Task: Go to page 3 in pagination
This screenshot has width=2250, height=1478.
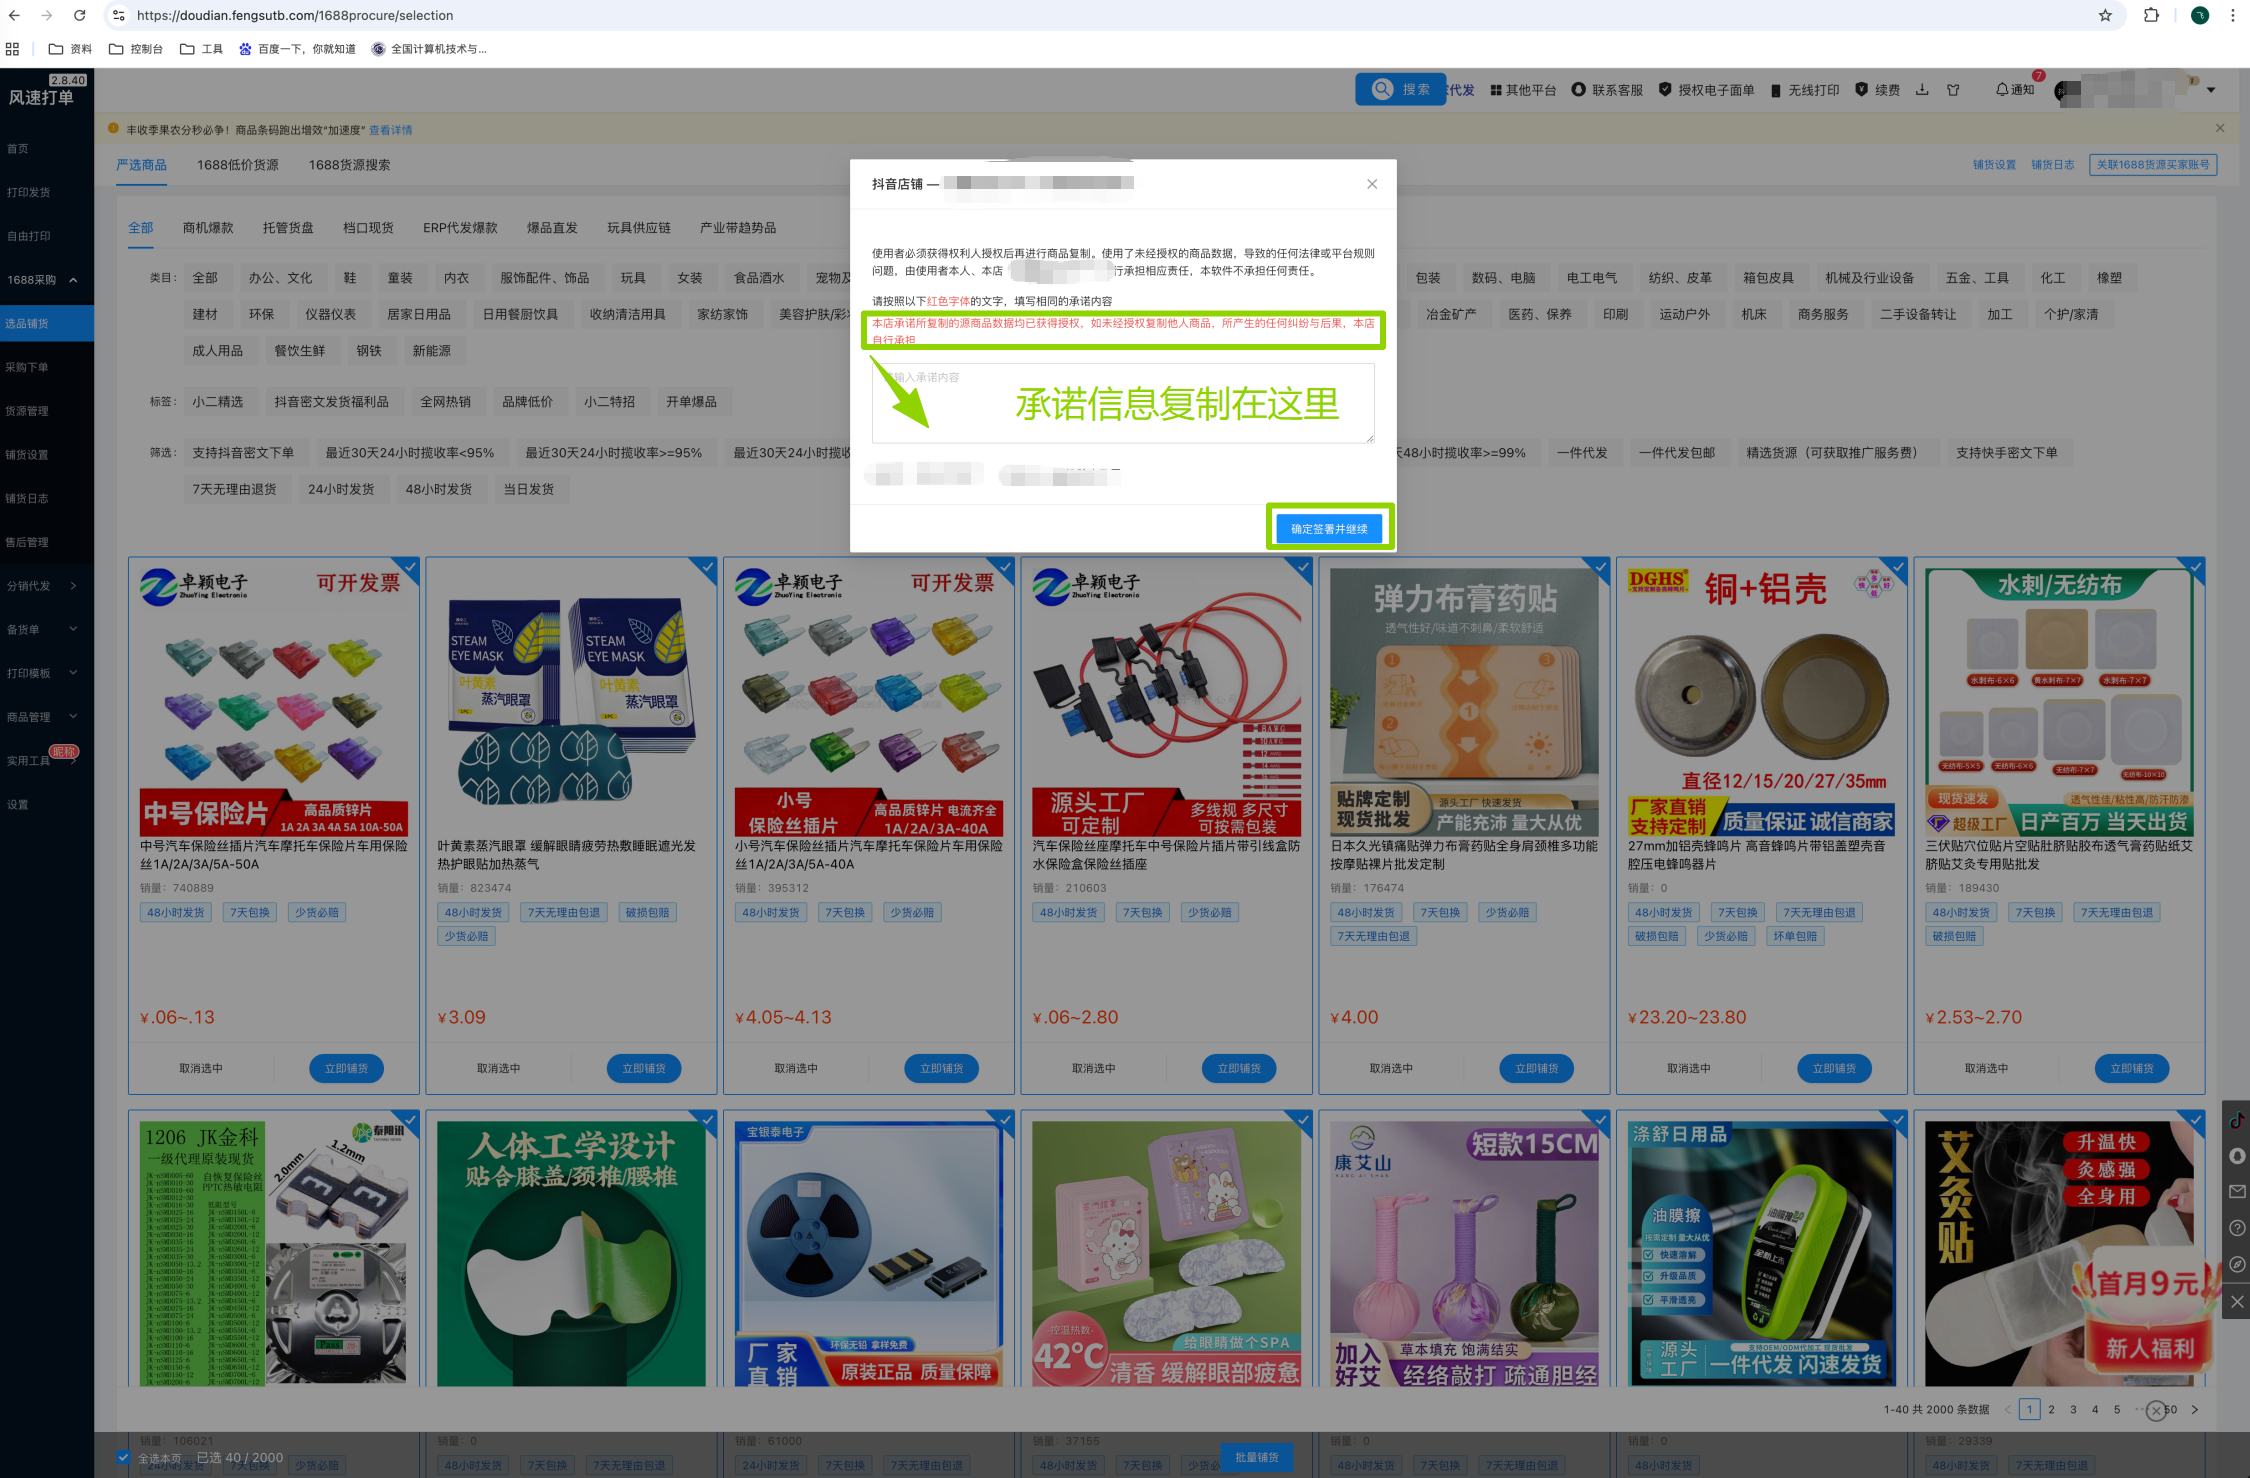Action: click(x=2073, y=1410)
